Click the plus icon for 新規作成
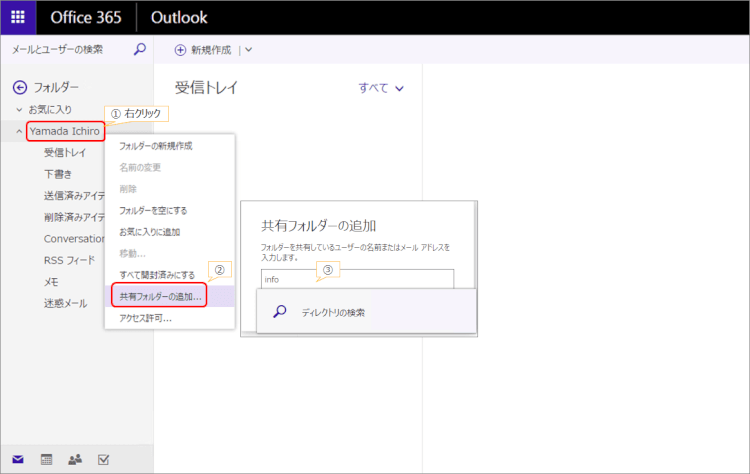The image size is (750, 474). pyautogui.click(x=180, y=50)
